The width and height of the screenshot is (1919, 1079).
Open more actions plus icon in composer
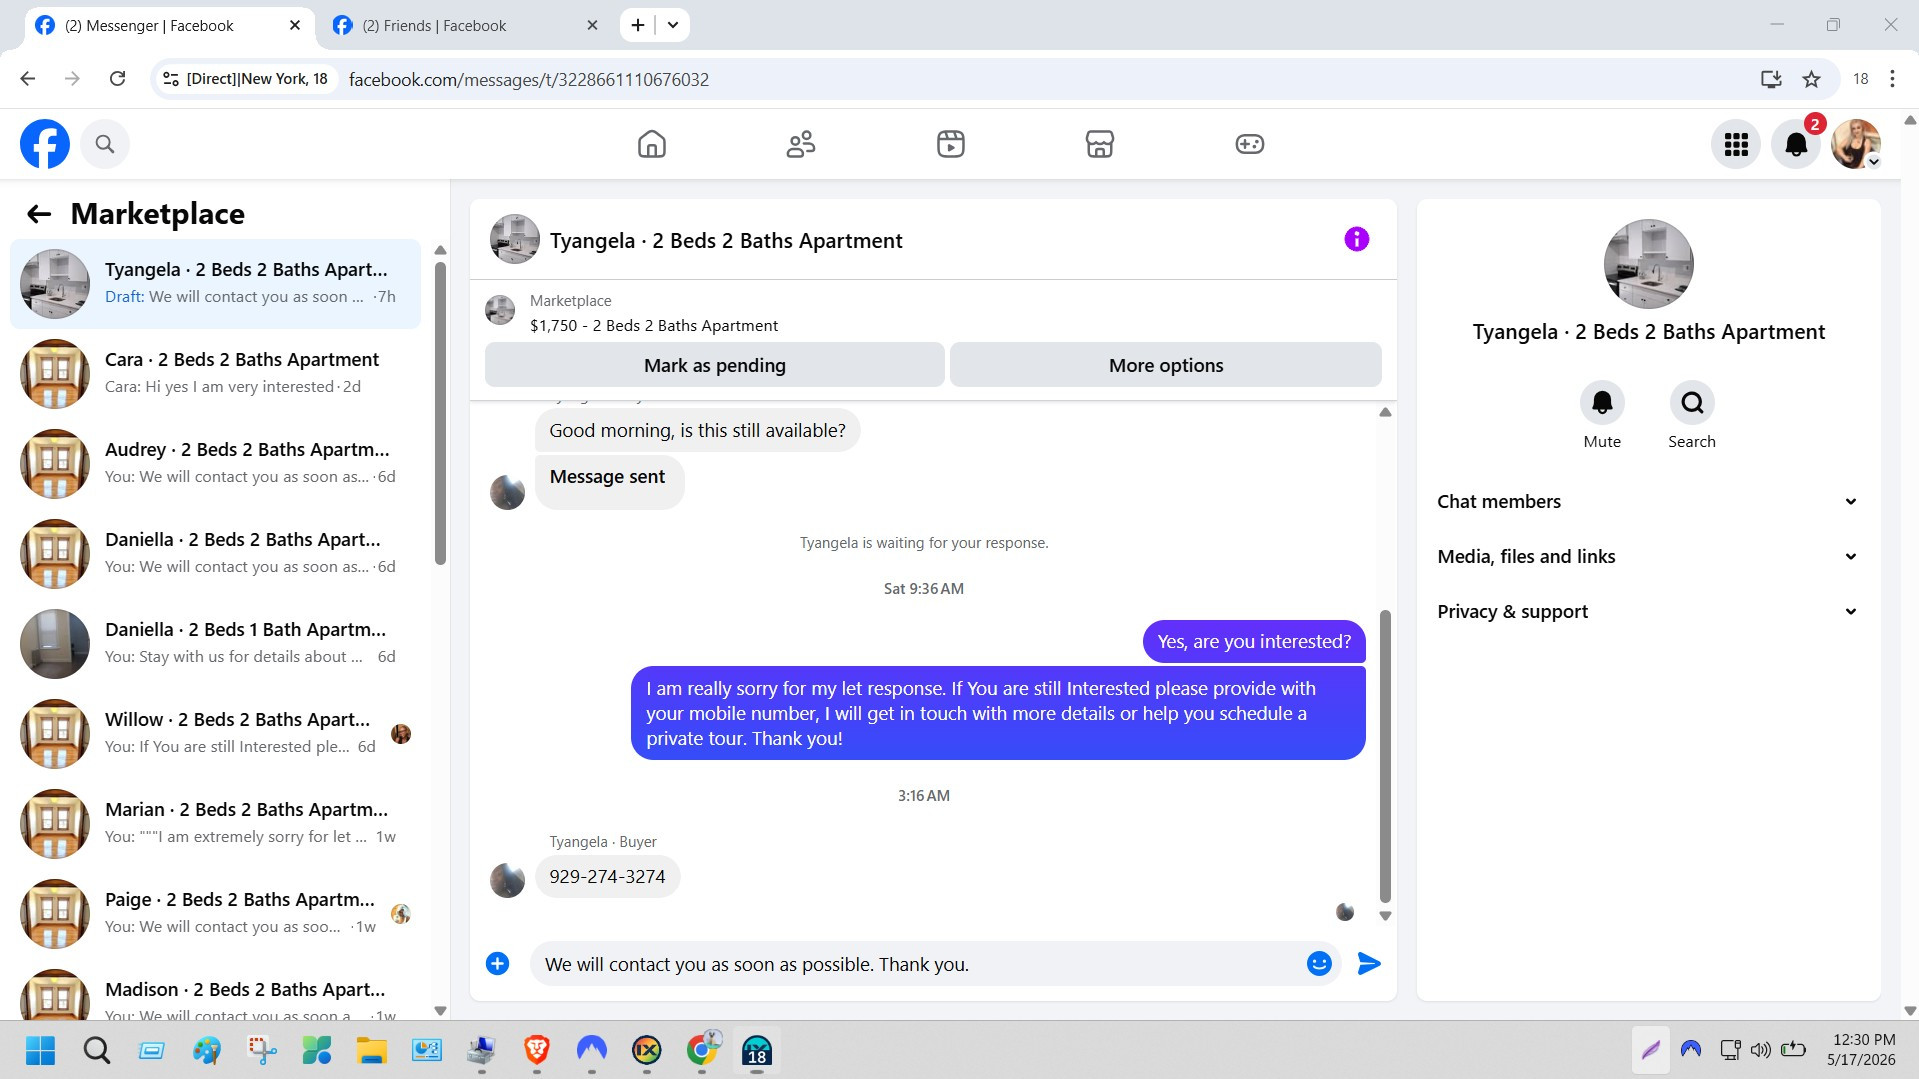(x=498, y=964)
